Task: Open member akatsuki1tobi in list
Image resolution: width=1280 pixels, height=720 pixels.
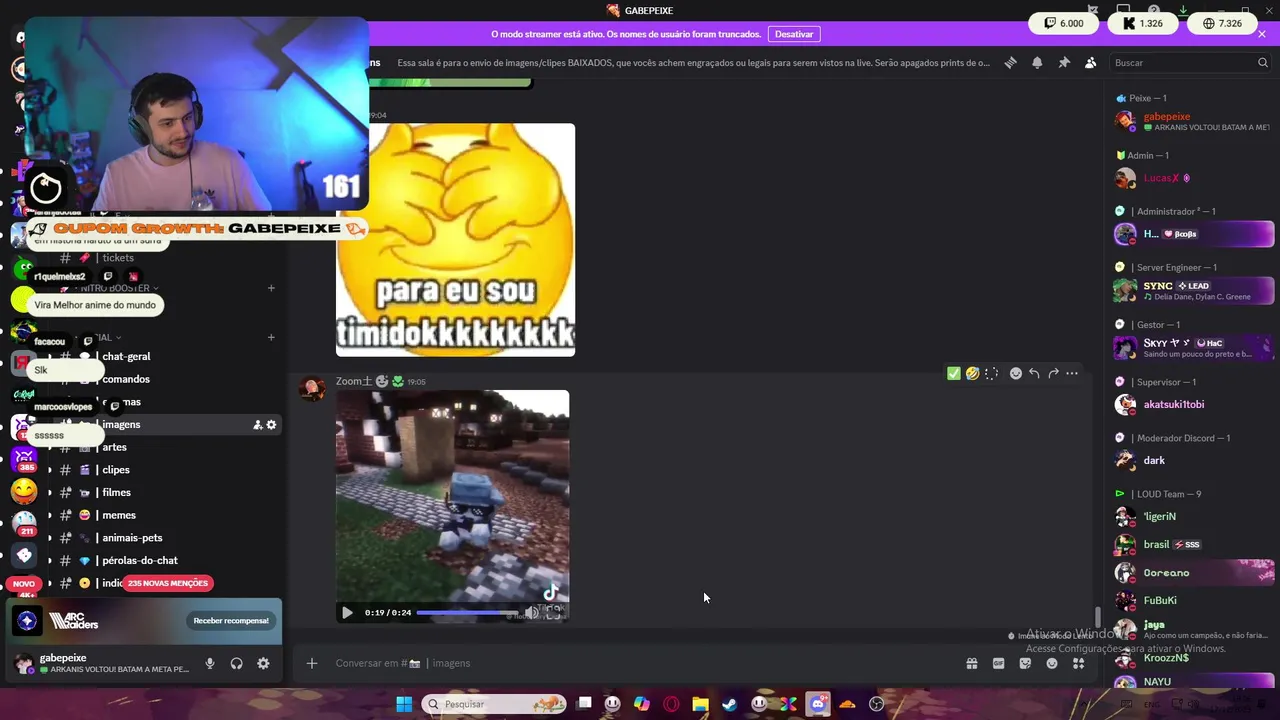Action: pos(1193,404)
